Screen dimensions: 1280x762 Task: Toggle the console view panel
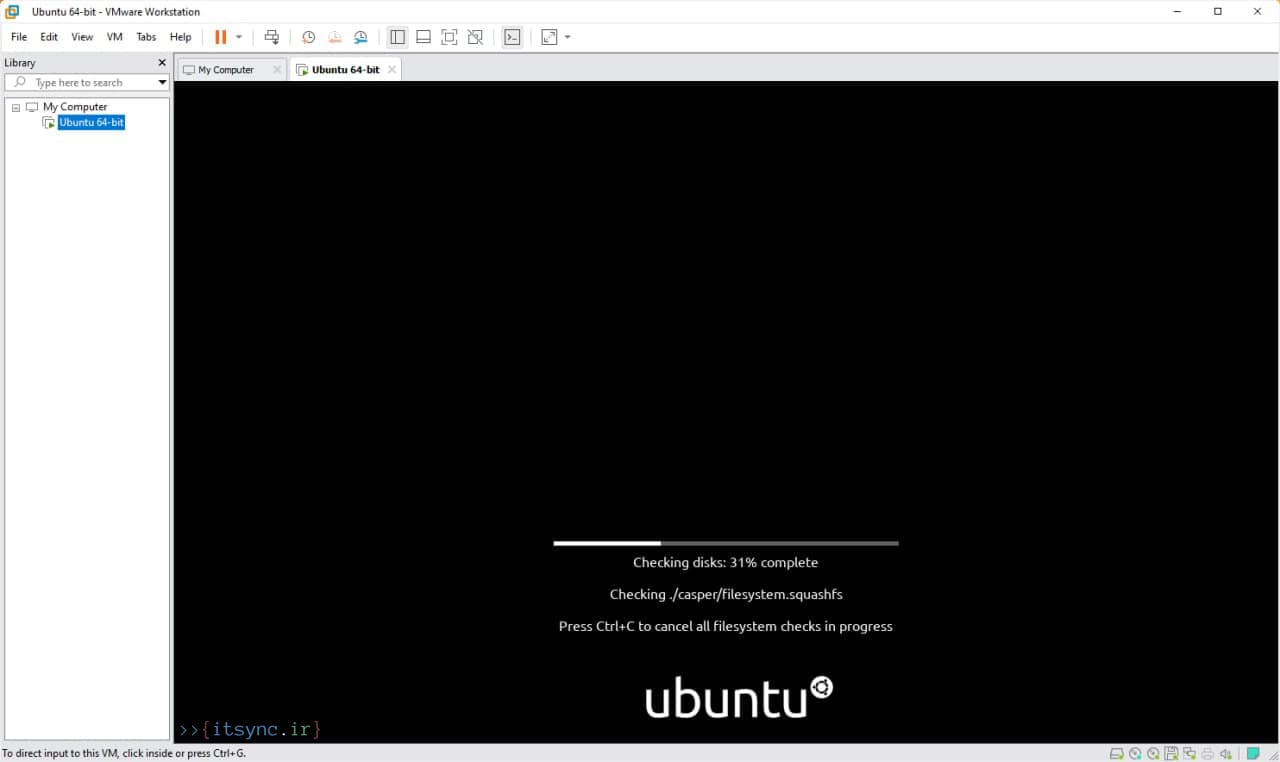point(512,36)
